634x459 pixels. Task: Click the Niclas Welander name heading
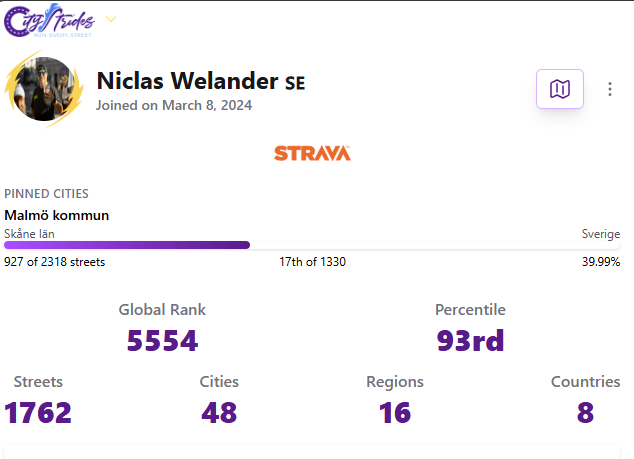click(187, 81)
